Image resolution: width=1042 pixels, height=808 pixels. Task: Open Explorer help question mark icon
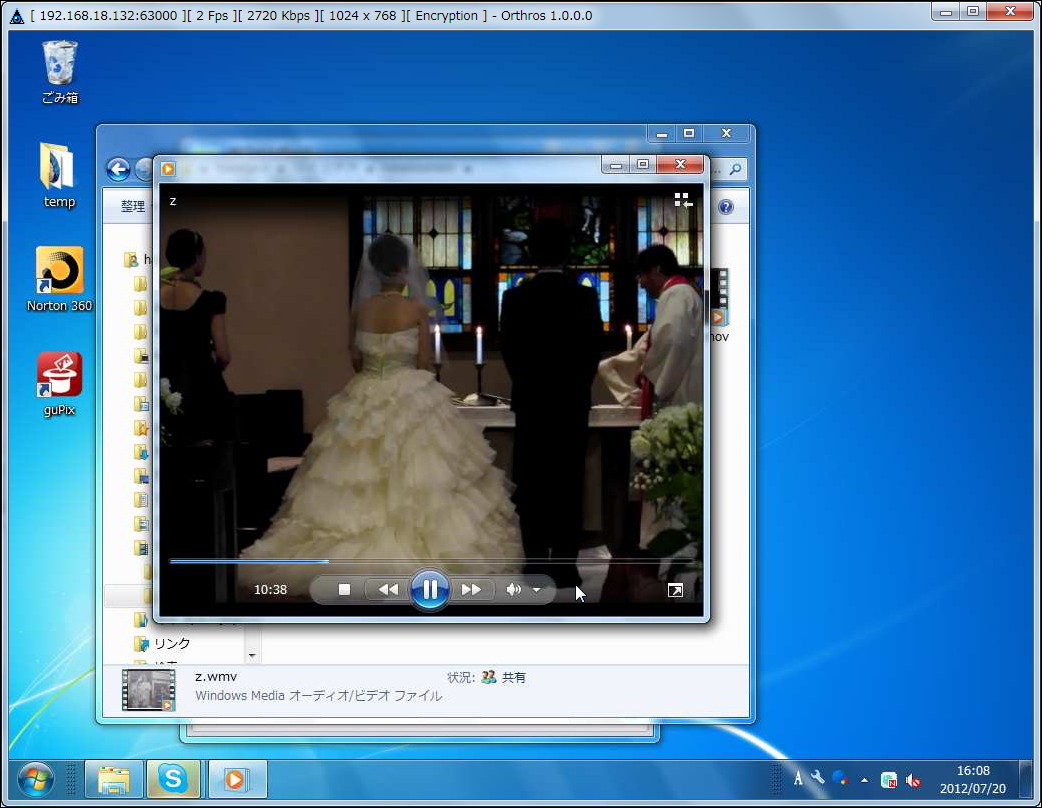[726, 207]
